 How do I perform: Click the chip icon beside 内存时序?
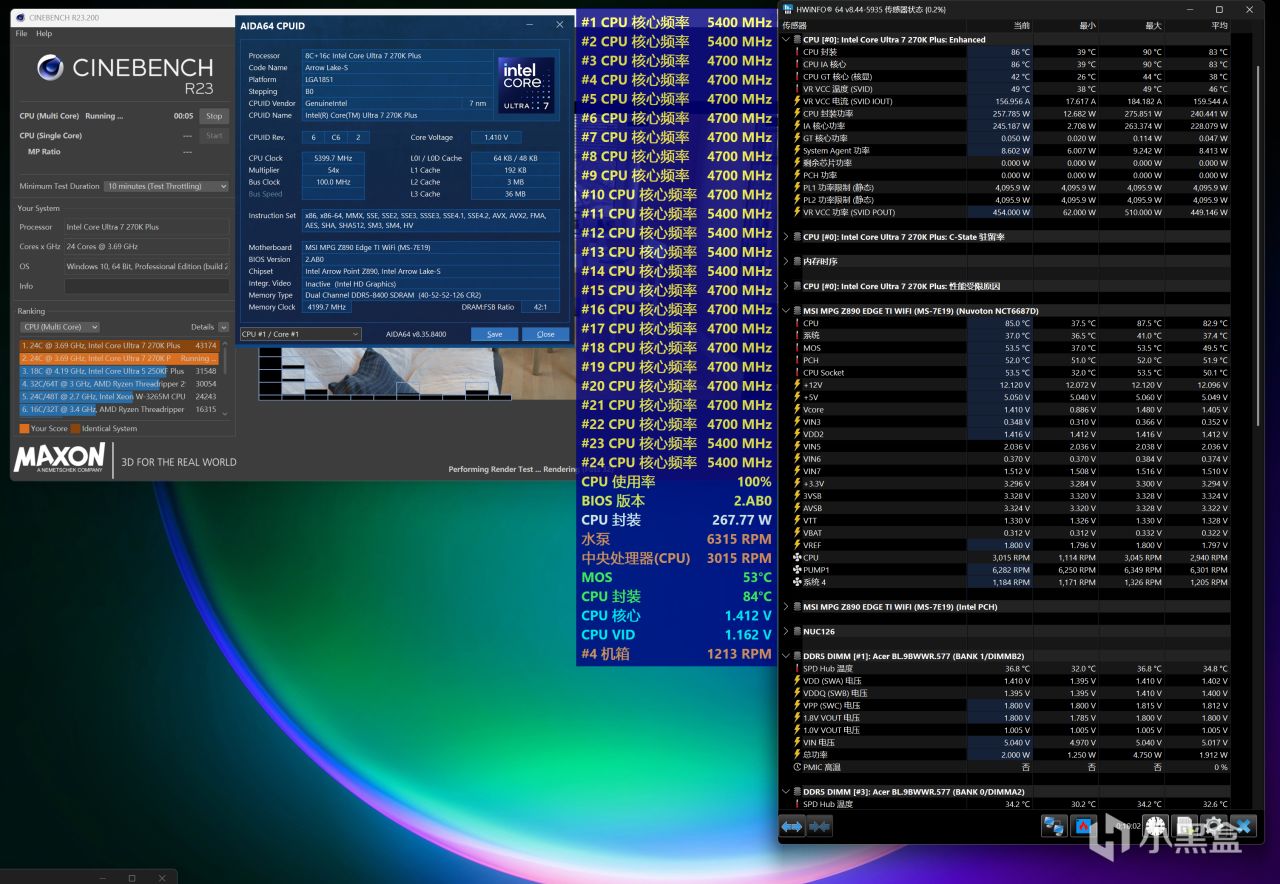click(x=797, y=261)
